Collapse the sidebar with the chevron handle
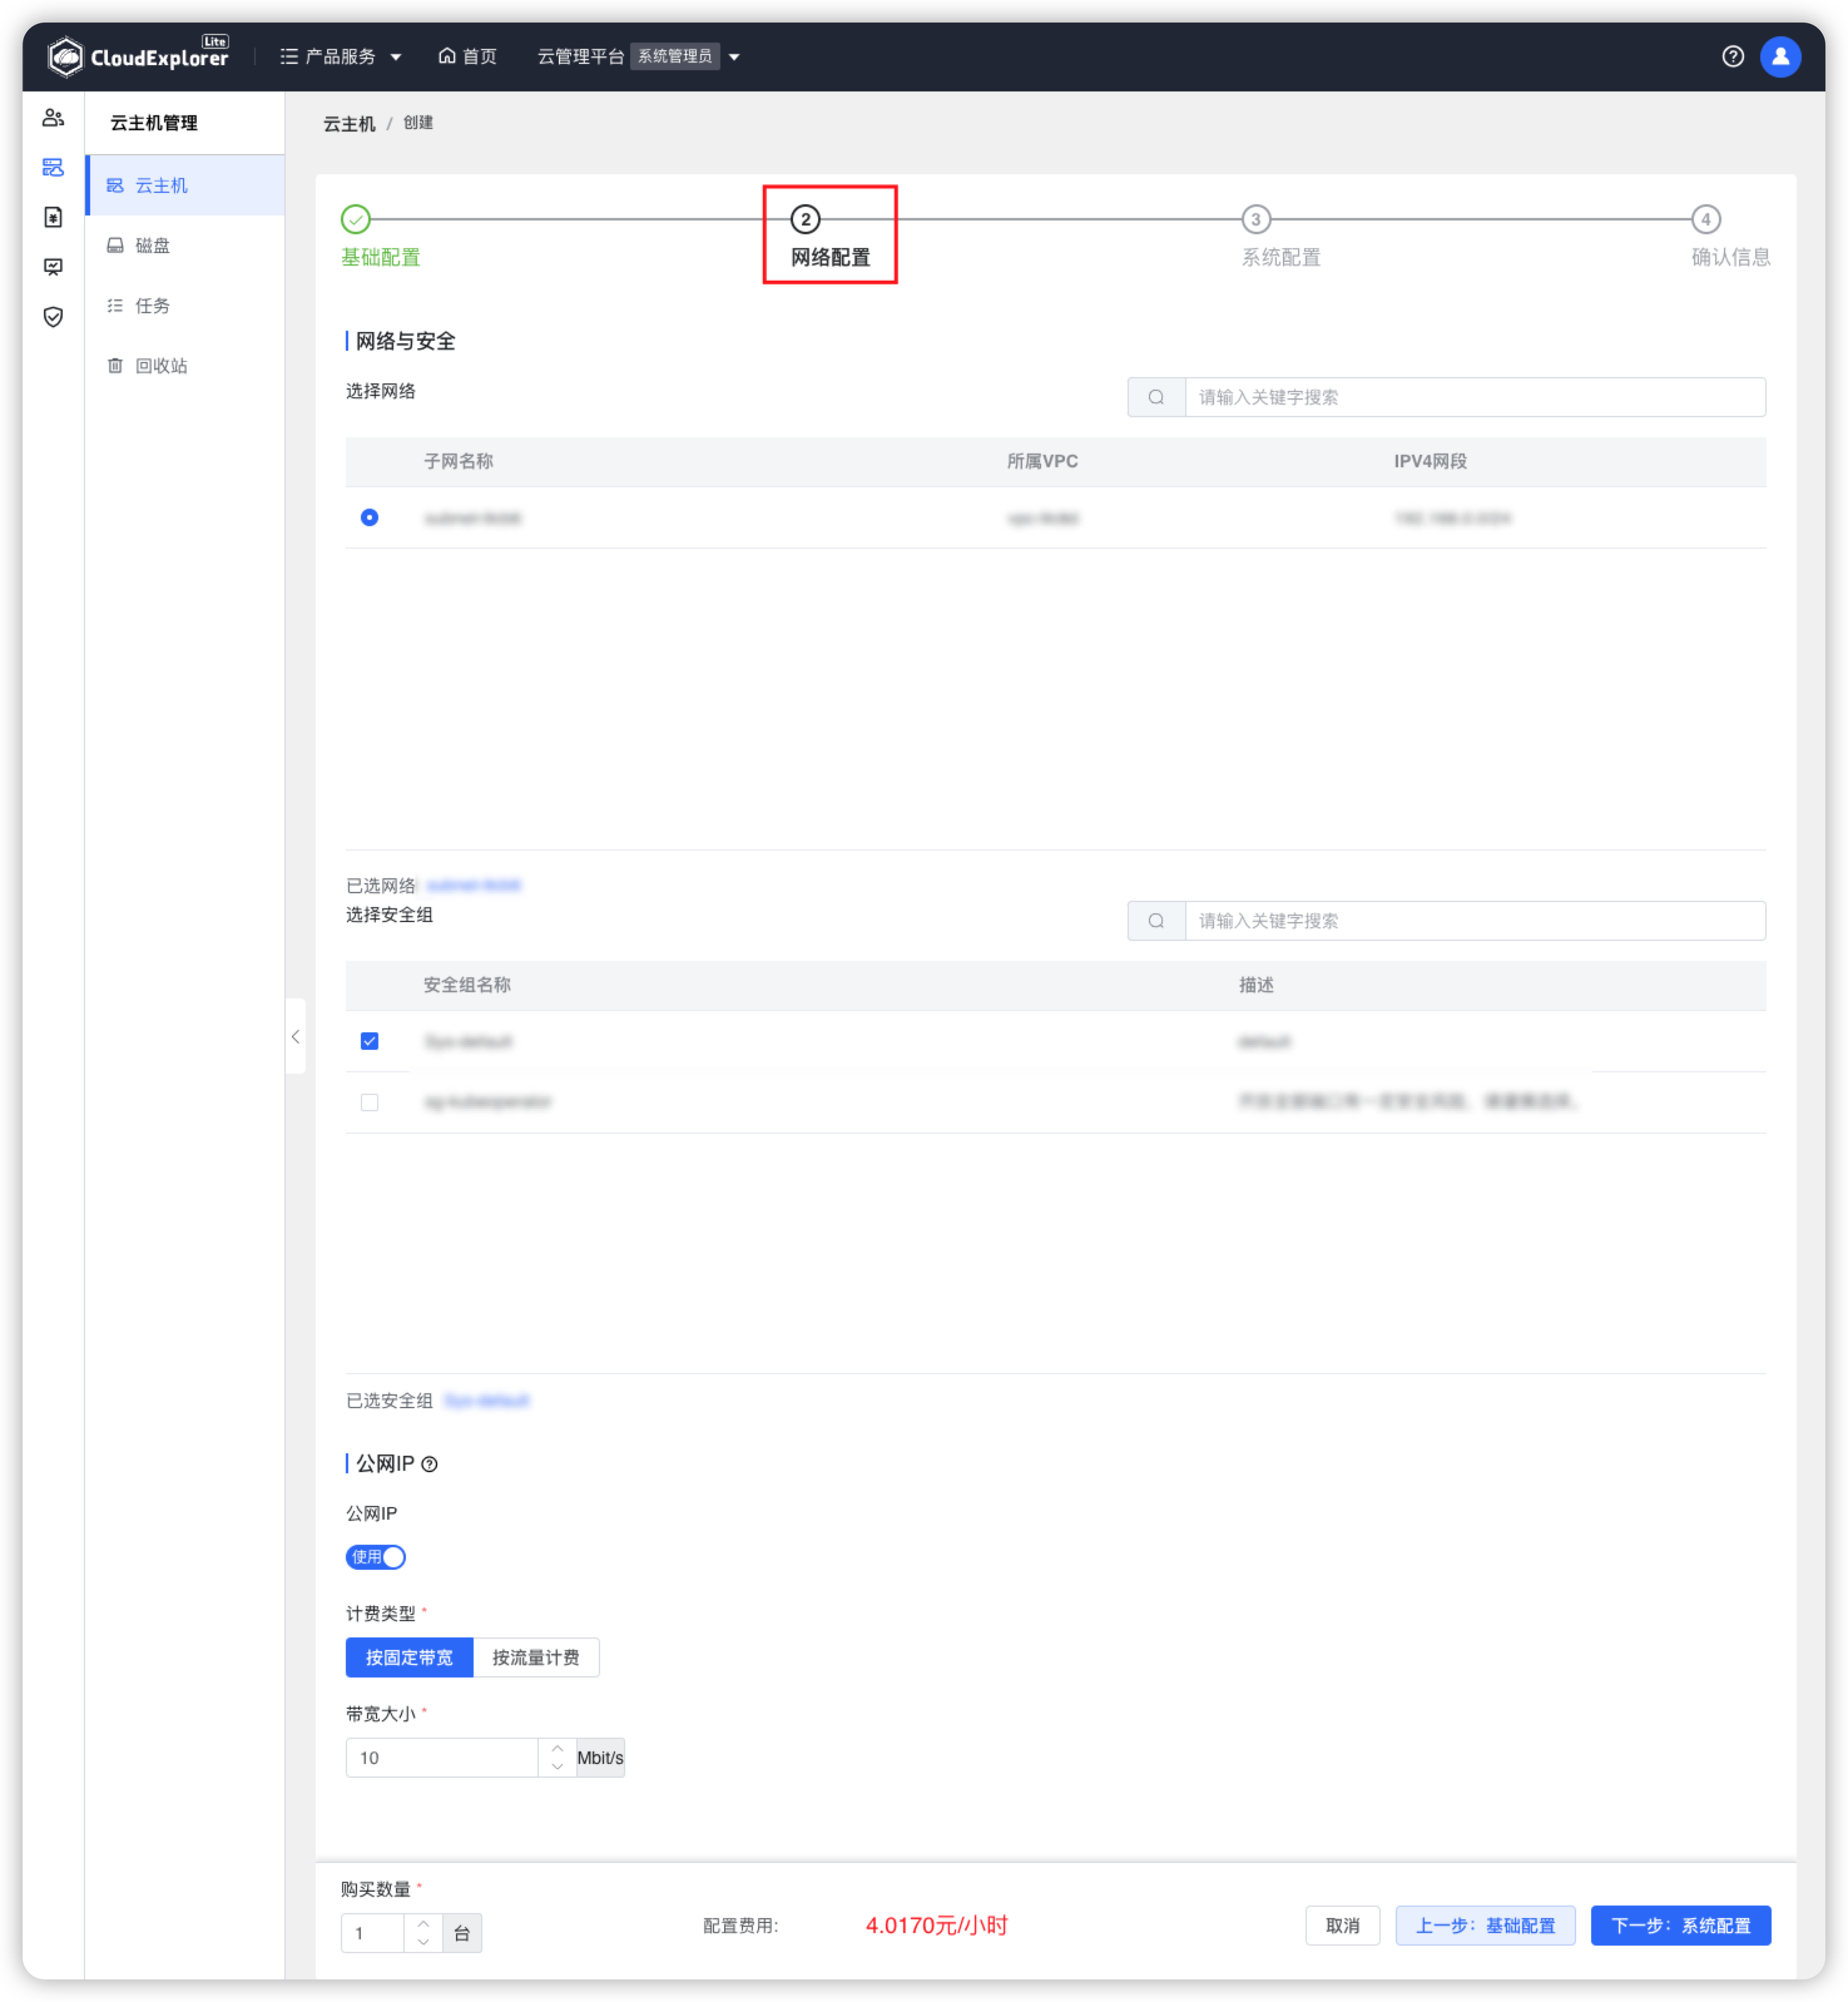 [x=296, y=1036]
